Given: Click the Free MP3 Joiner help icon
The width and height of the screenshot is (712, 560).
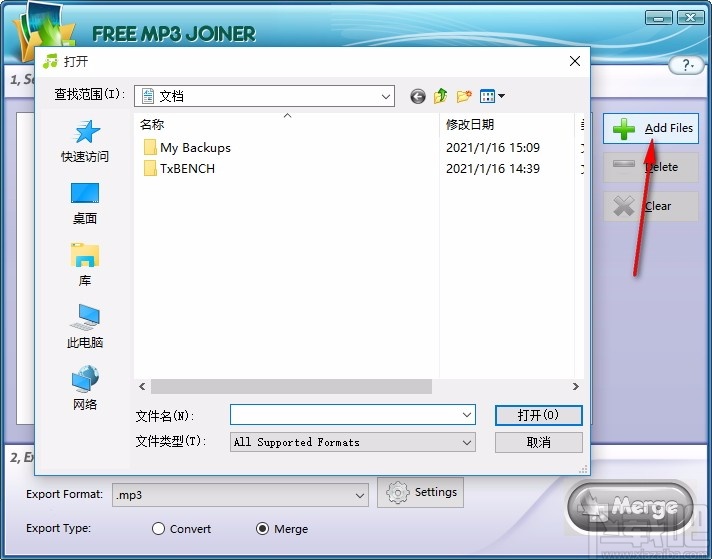Looking at the screenshot, I should tap(687, 65).
